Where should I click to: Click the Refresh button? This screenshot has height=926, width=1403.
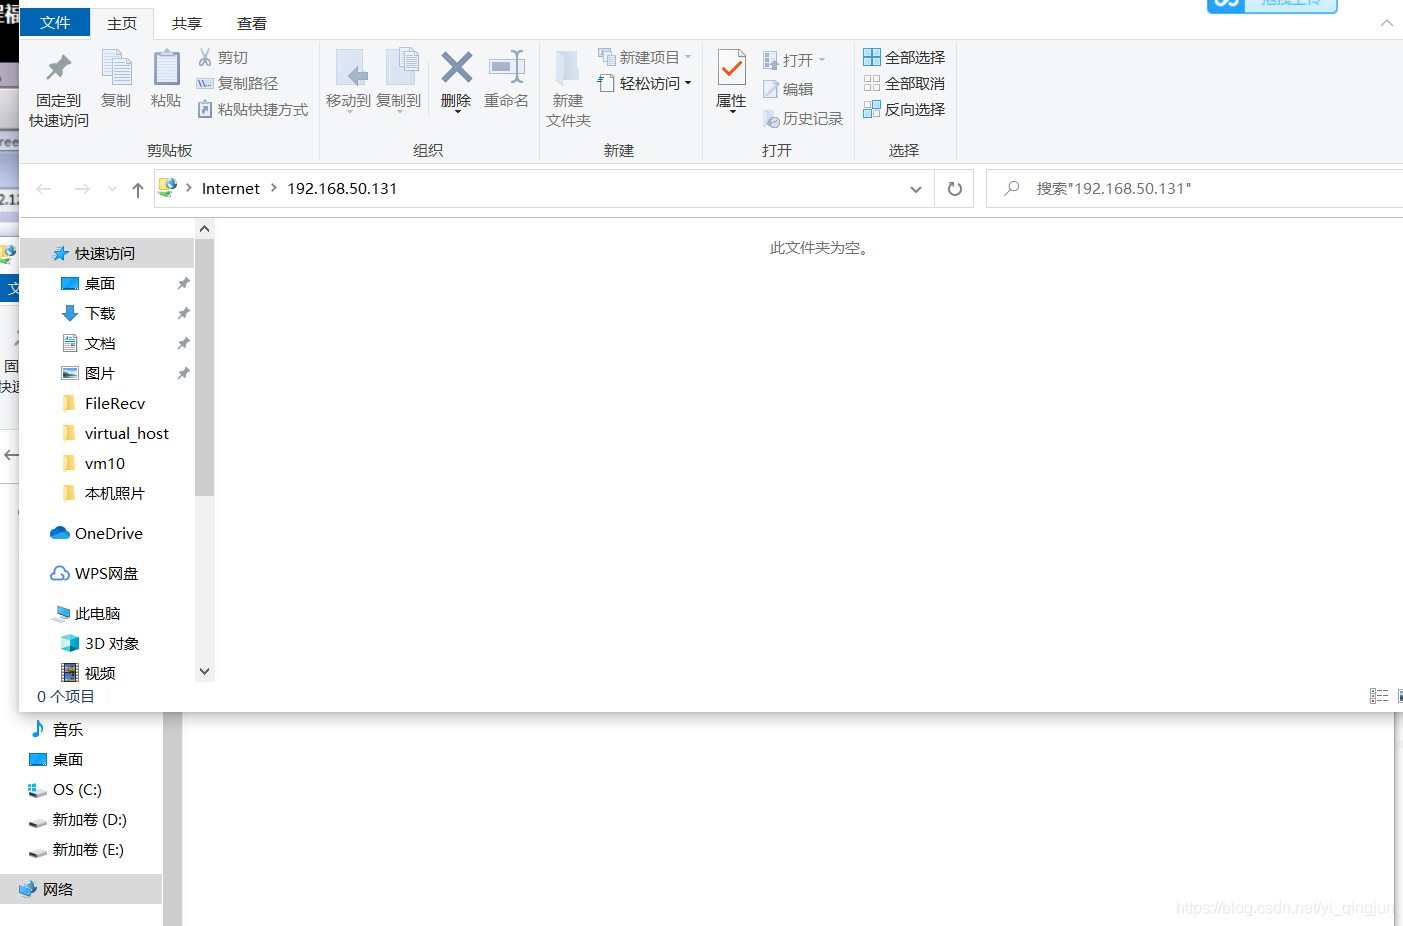(954, 189)
